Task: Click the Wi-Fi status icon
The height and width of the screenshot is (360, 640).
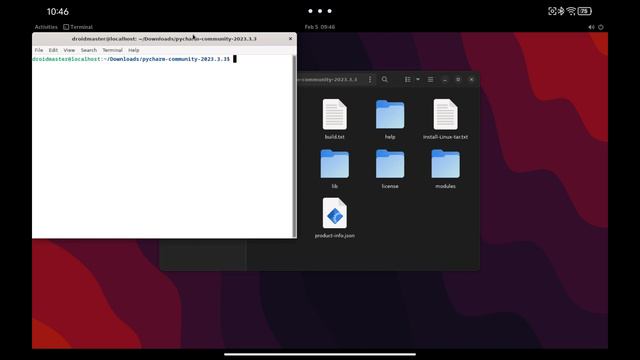Action: click(571, 11)
